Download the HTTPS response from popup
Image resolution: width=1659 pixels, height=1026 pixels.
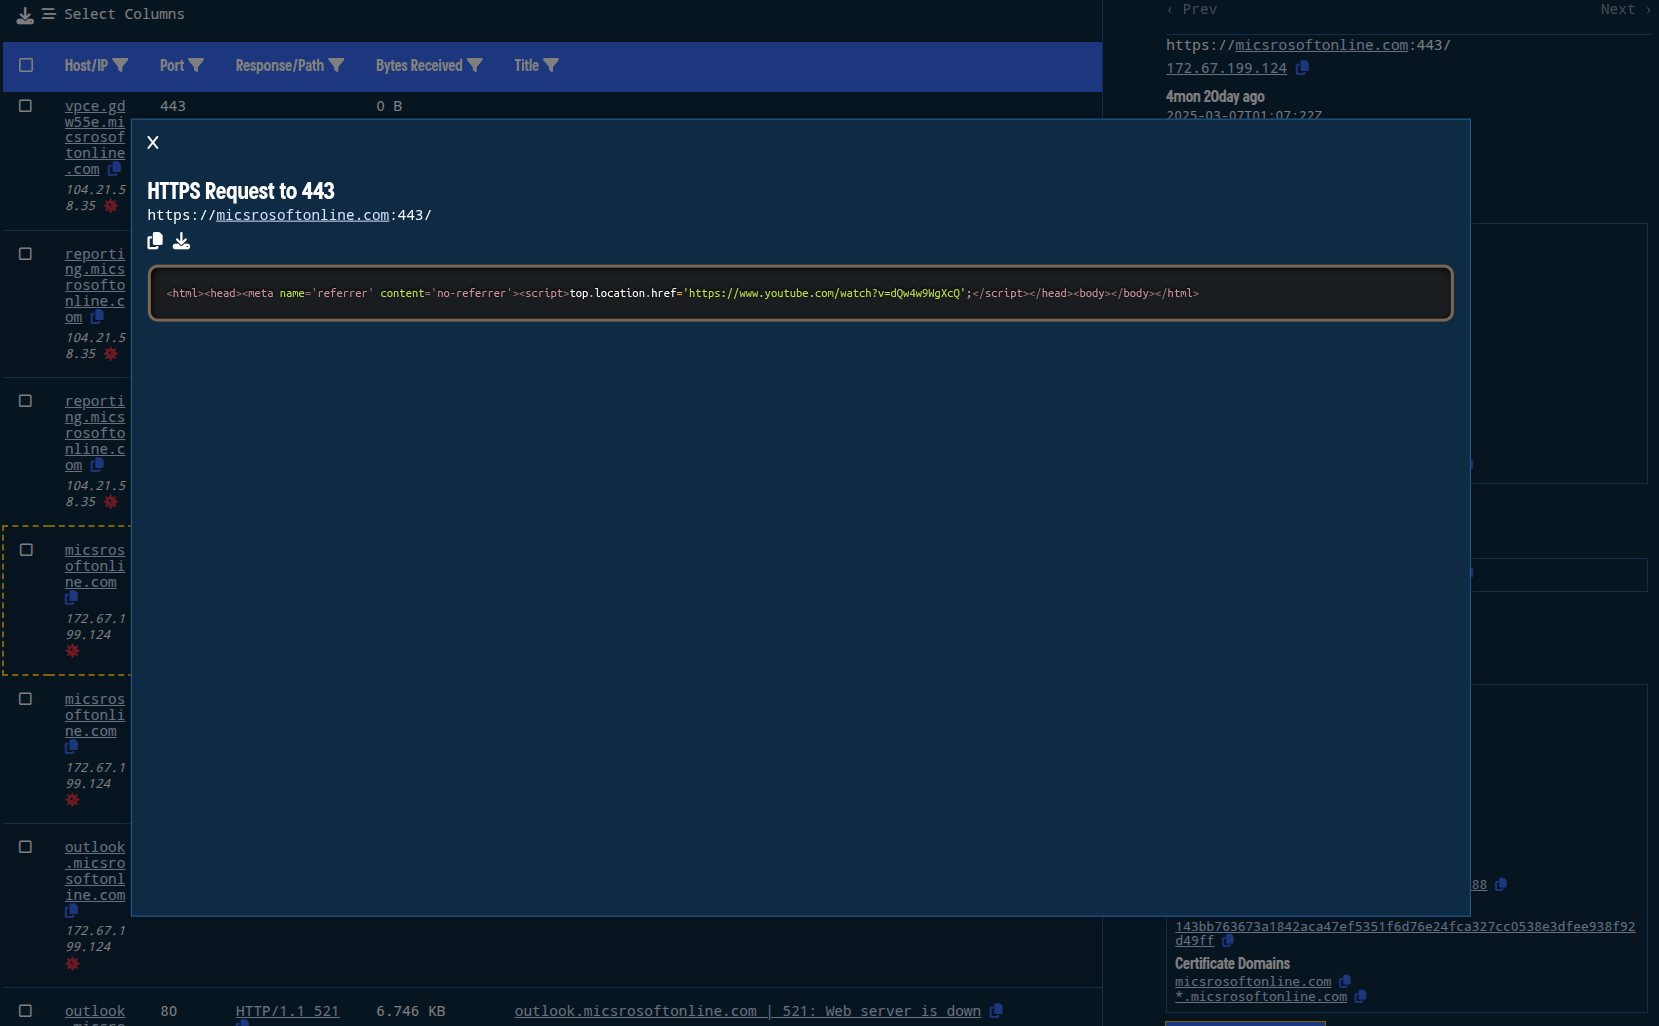click(181, 241)
